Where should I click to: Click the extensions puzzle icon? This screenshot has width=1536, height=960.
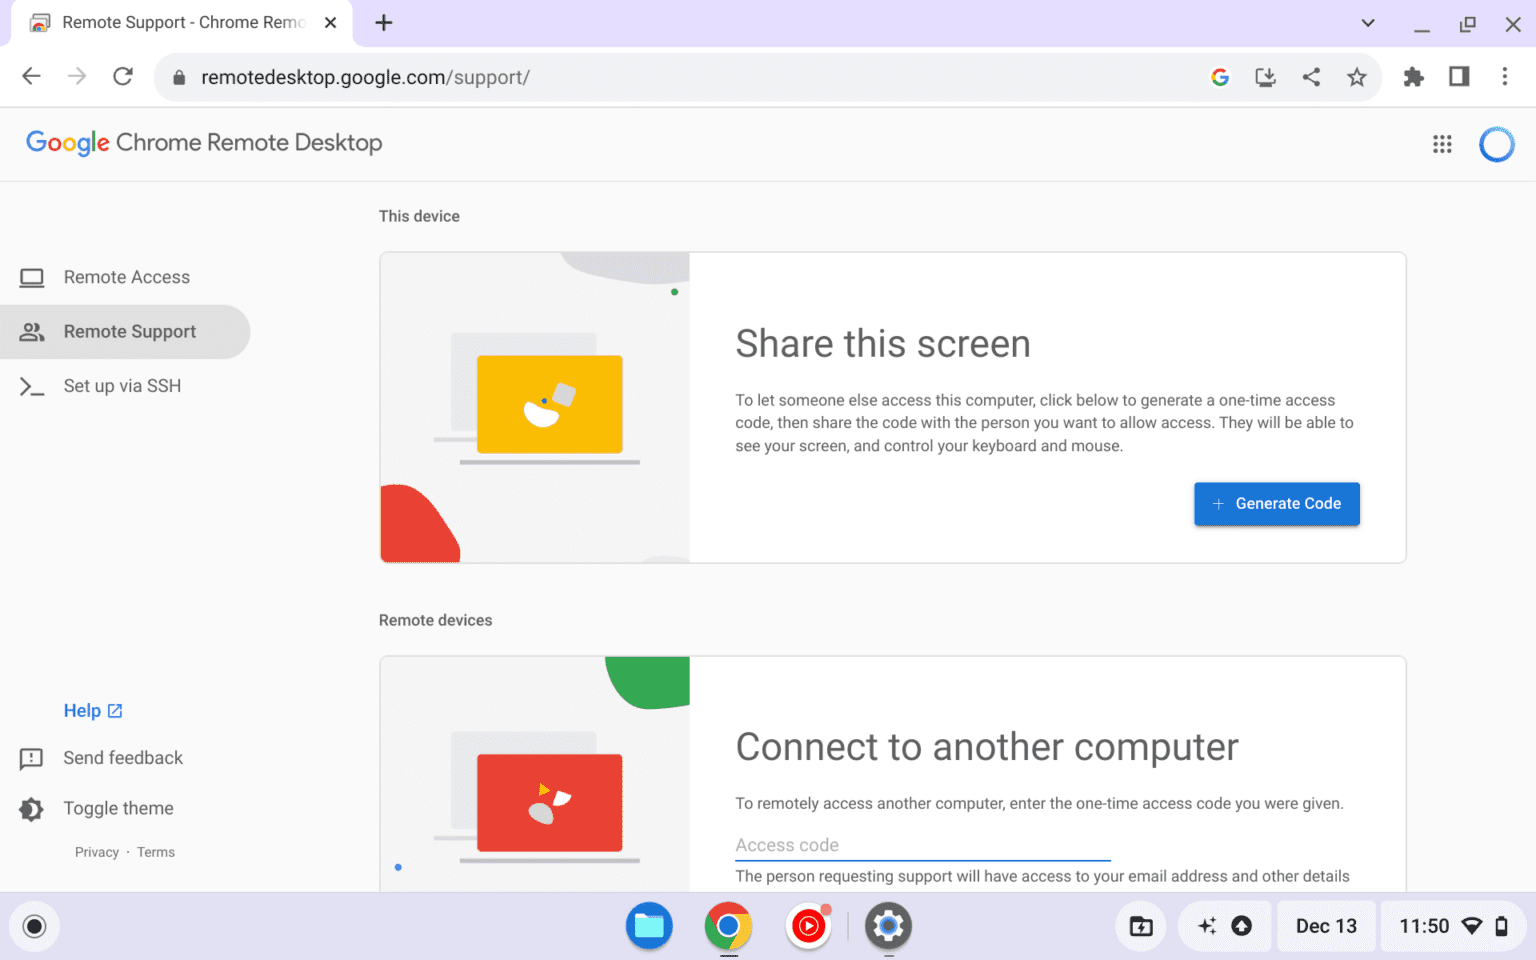click(x=1413, y=76)
